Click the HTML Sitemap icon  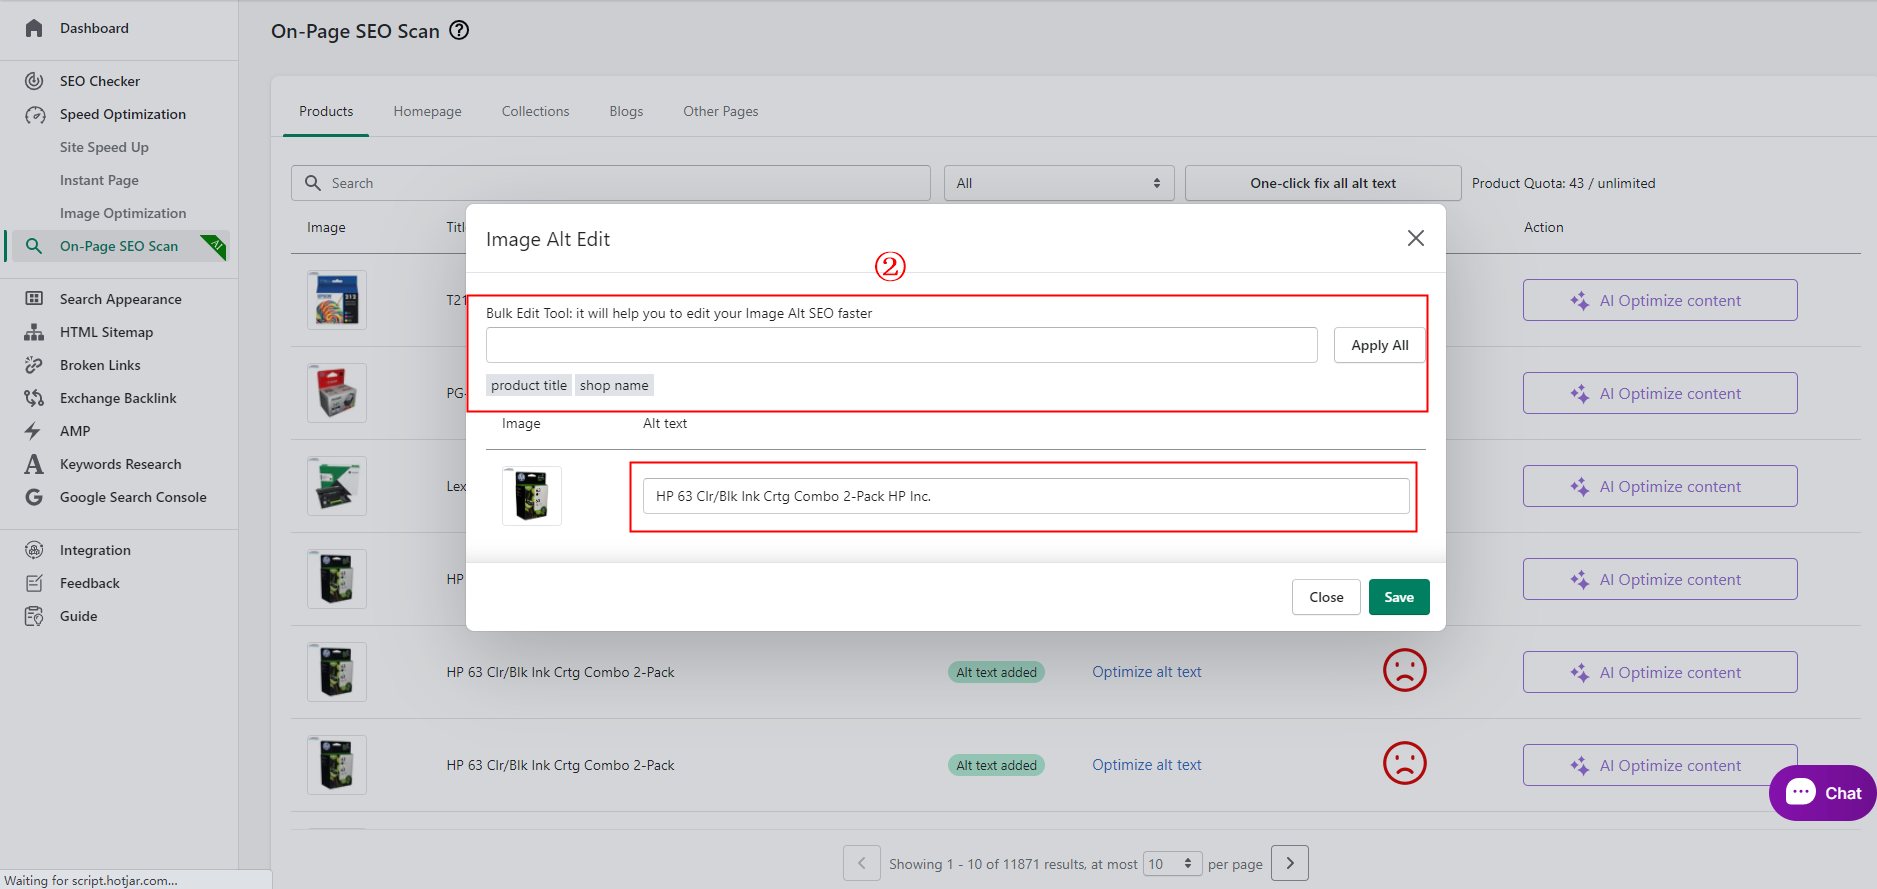click(34, 332)
